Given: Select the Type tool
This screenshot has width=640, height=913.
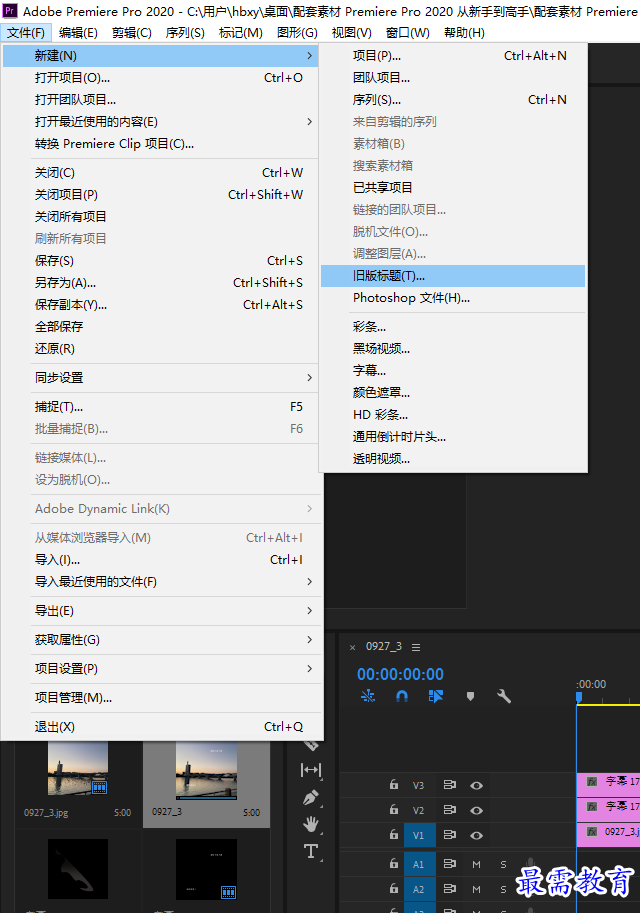Looking at the screenshot, I should coord(311,852).
